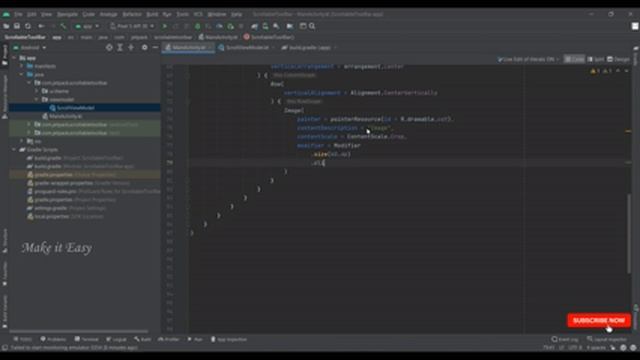Click the red SUBSCRIBE NOW button

(x=599, y=320)
